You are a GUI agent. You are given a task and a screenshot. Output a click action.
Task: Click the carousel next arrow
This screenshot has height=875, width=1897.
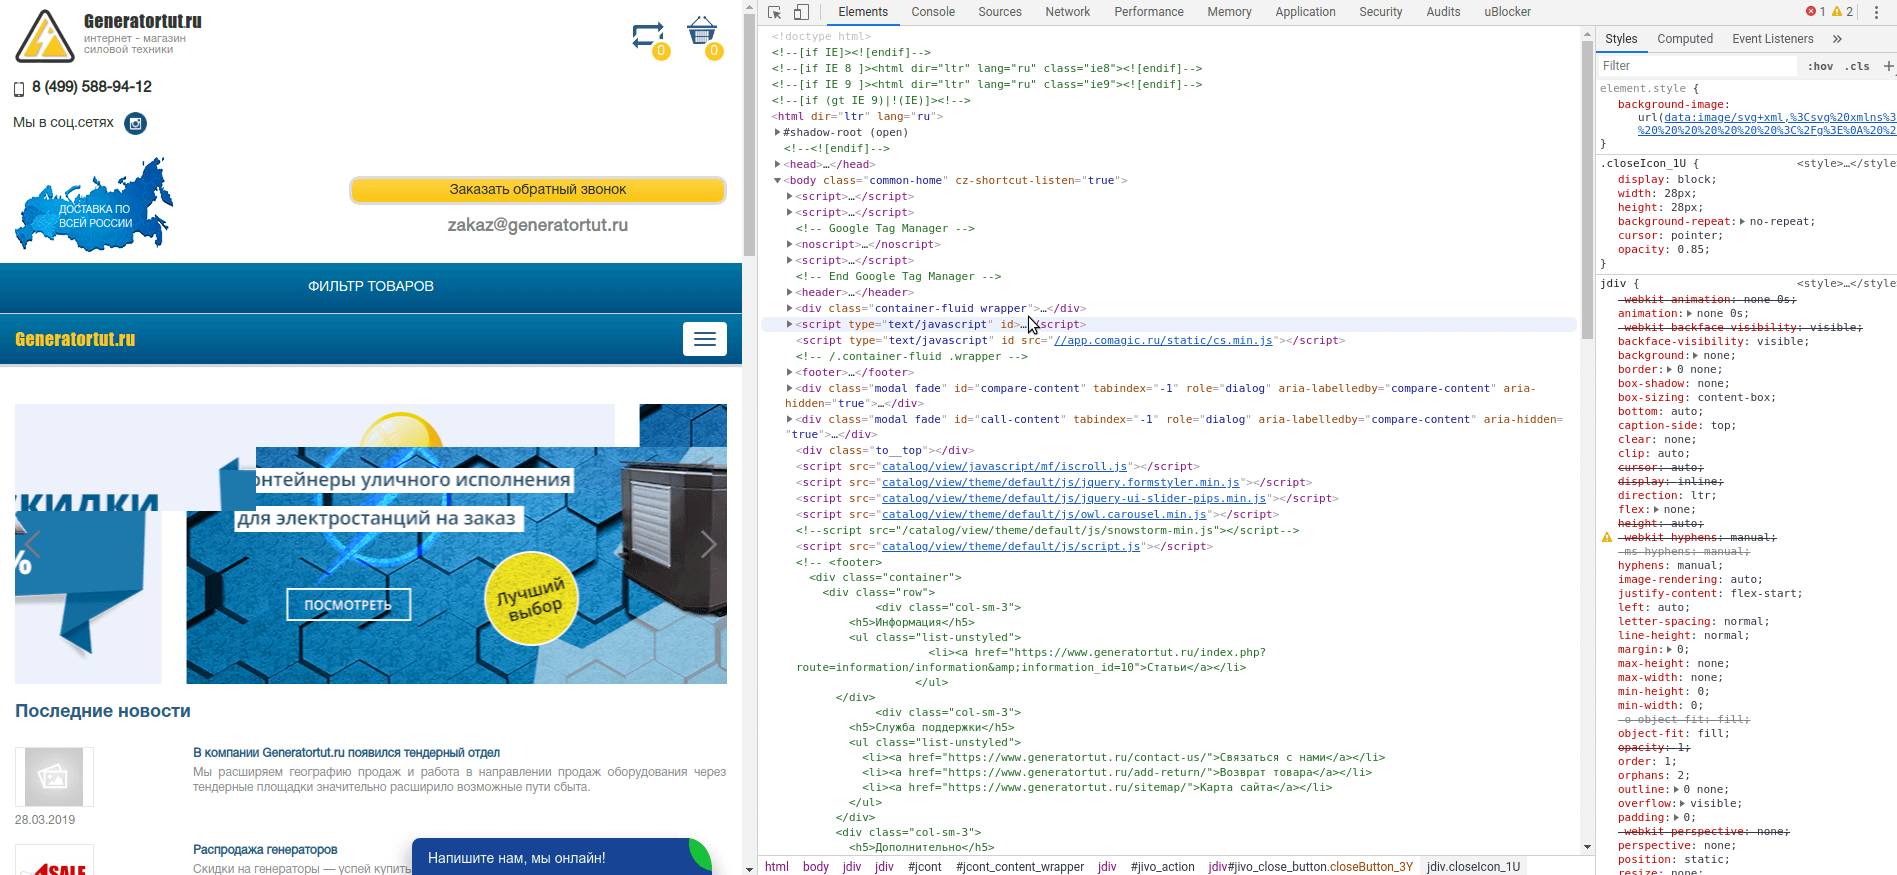click(708, 544)
